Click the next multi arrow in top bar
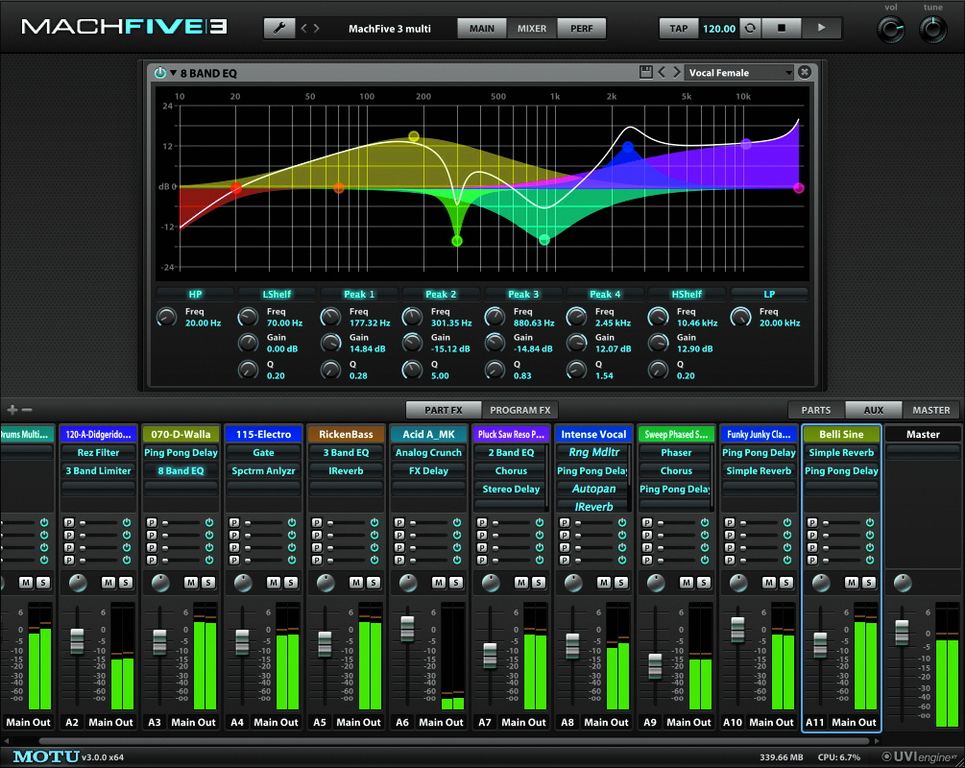The height and width of the screenshot is (768, 965). point(316,28)
